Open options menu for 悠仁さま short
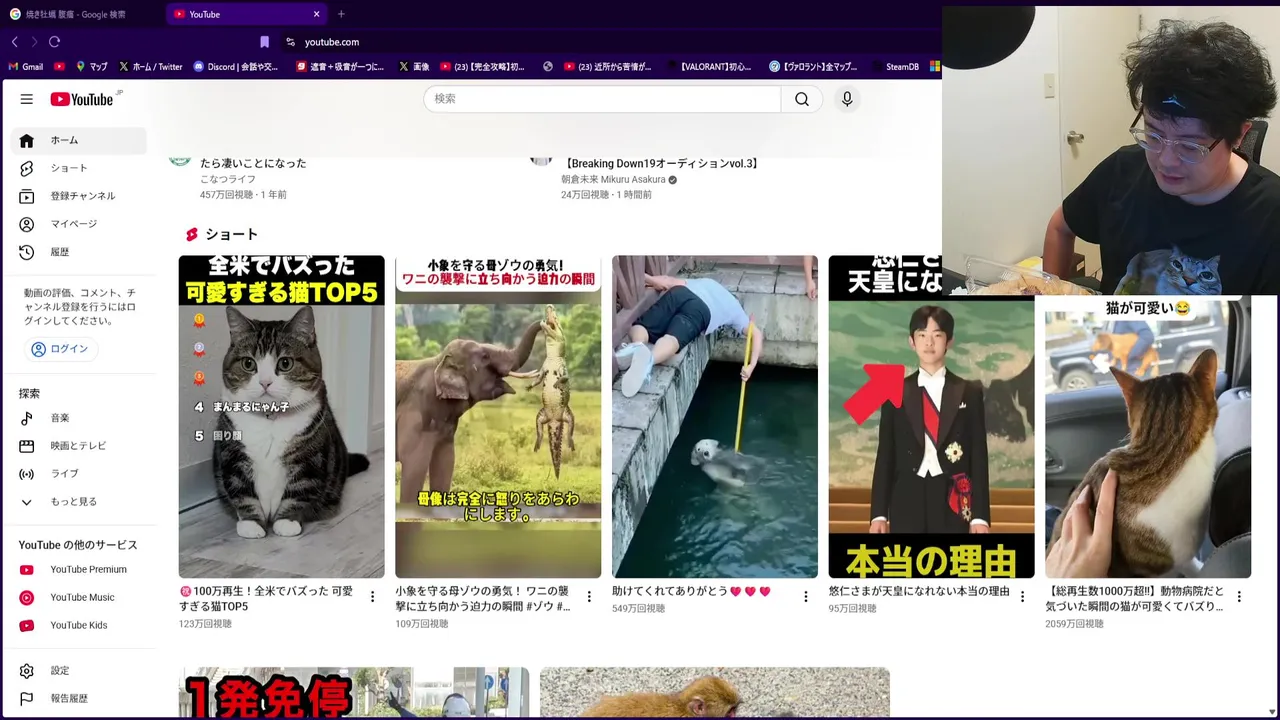Viewport: 1280px width, 720px height. click(x=1022, y=597)
